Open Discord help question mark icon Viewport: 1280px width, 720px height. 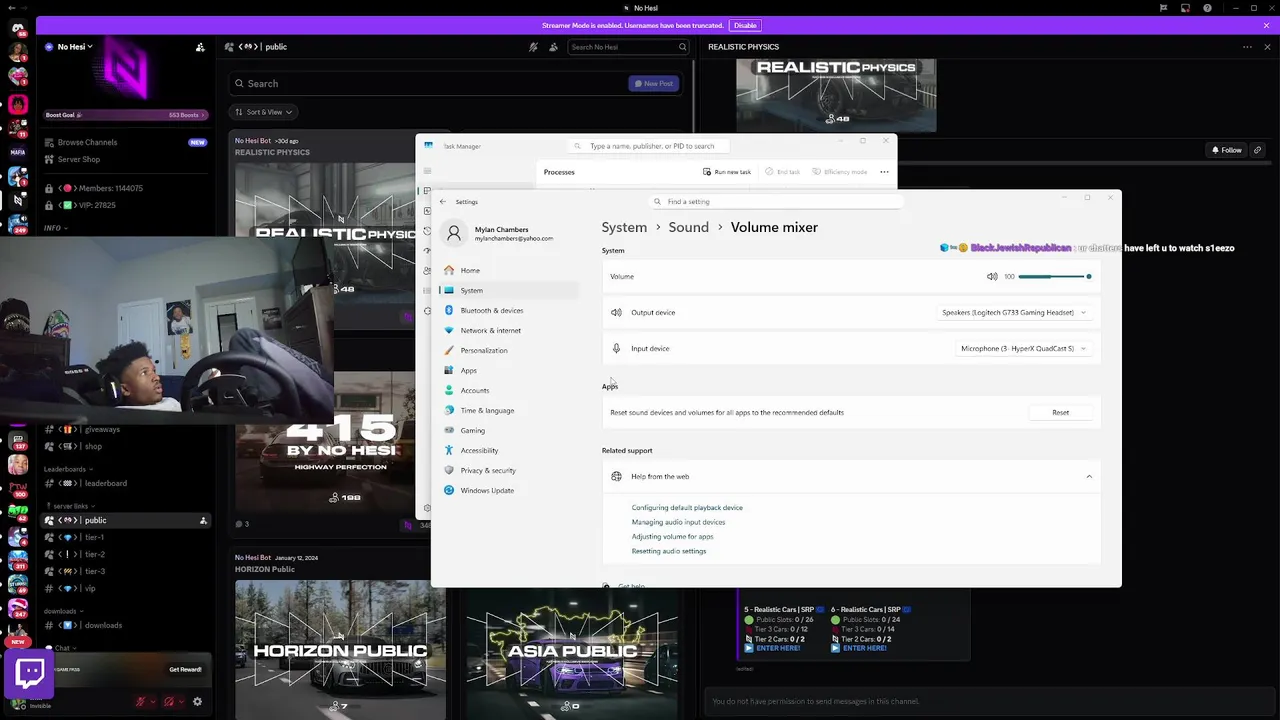click(1208, 8)
